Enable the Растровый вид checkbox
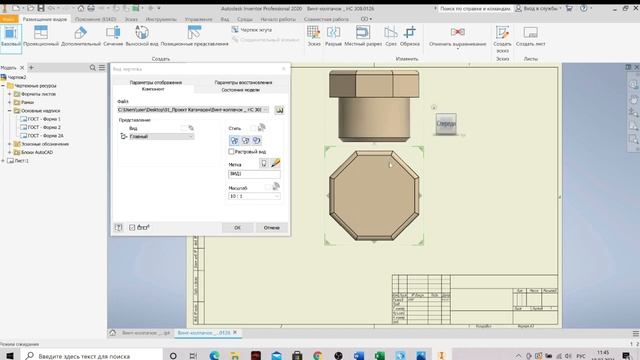 click(x=231, y=151)
